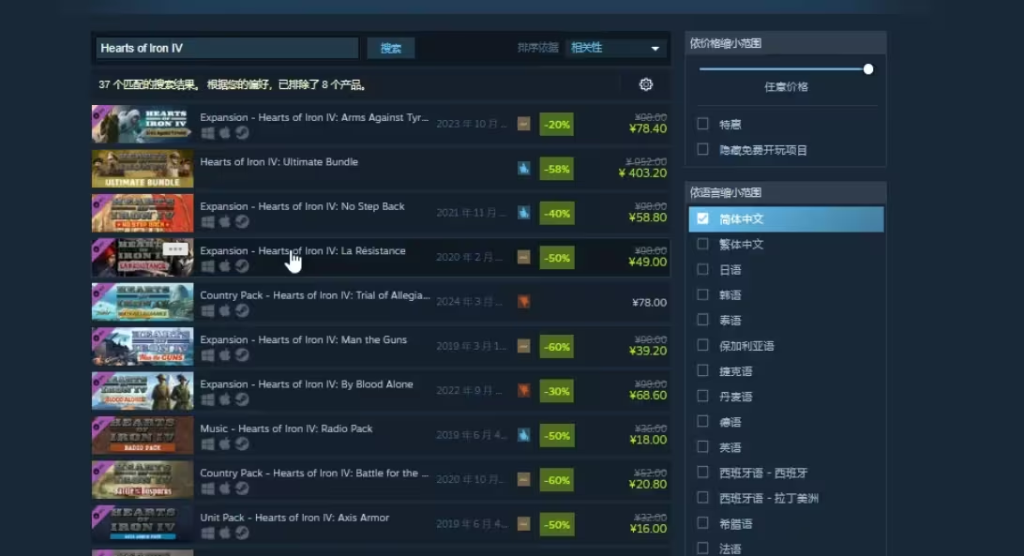This screenshot has height=556, width=1024.
Task: Uncheck the 简体中文 language filter
Action: pyautogui.click(x=703, y=219)
